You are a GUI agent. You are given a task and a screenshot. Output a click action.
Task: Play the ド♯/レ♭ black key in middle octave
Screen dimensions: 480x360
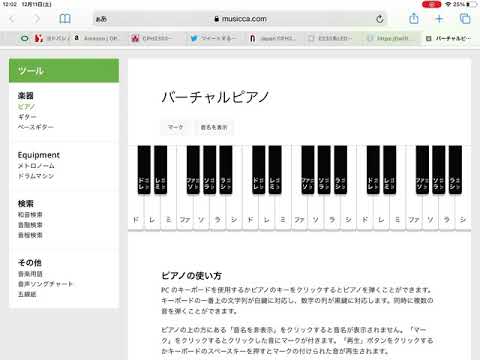tap(259, 169)
